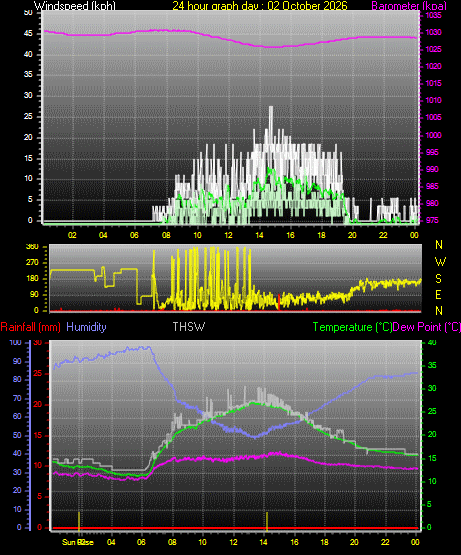This screenshot has height=555, width=461.
Task: Click "08" on the windspeed graph time axis
Action: pyautogui.click(x=166, y=235)
